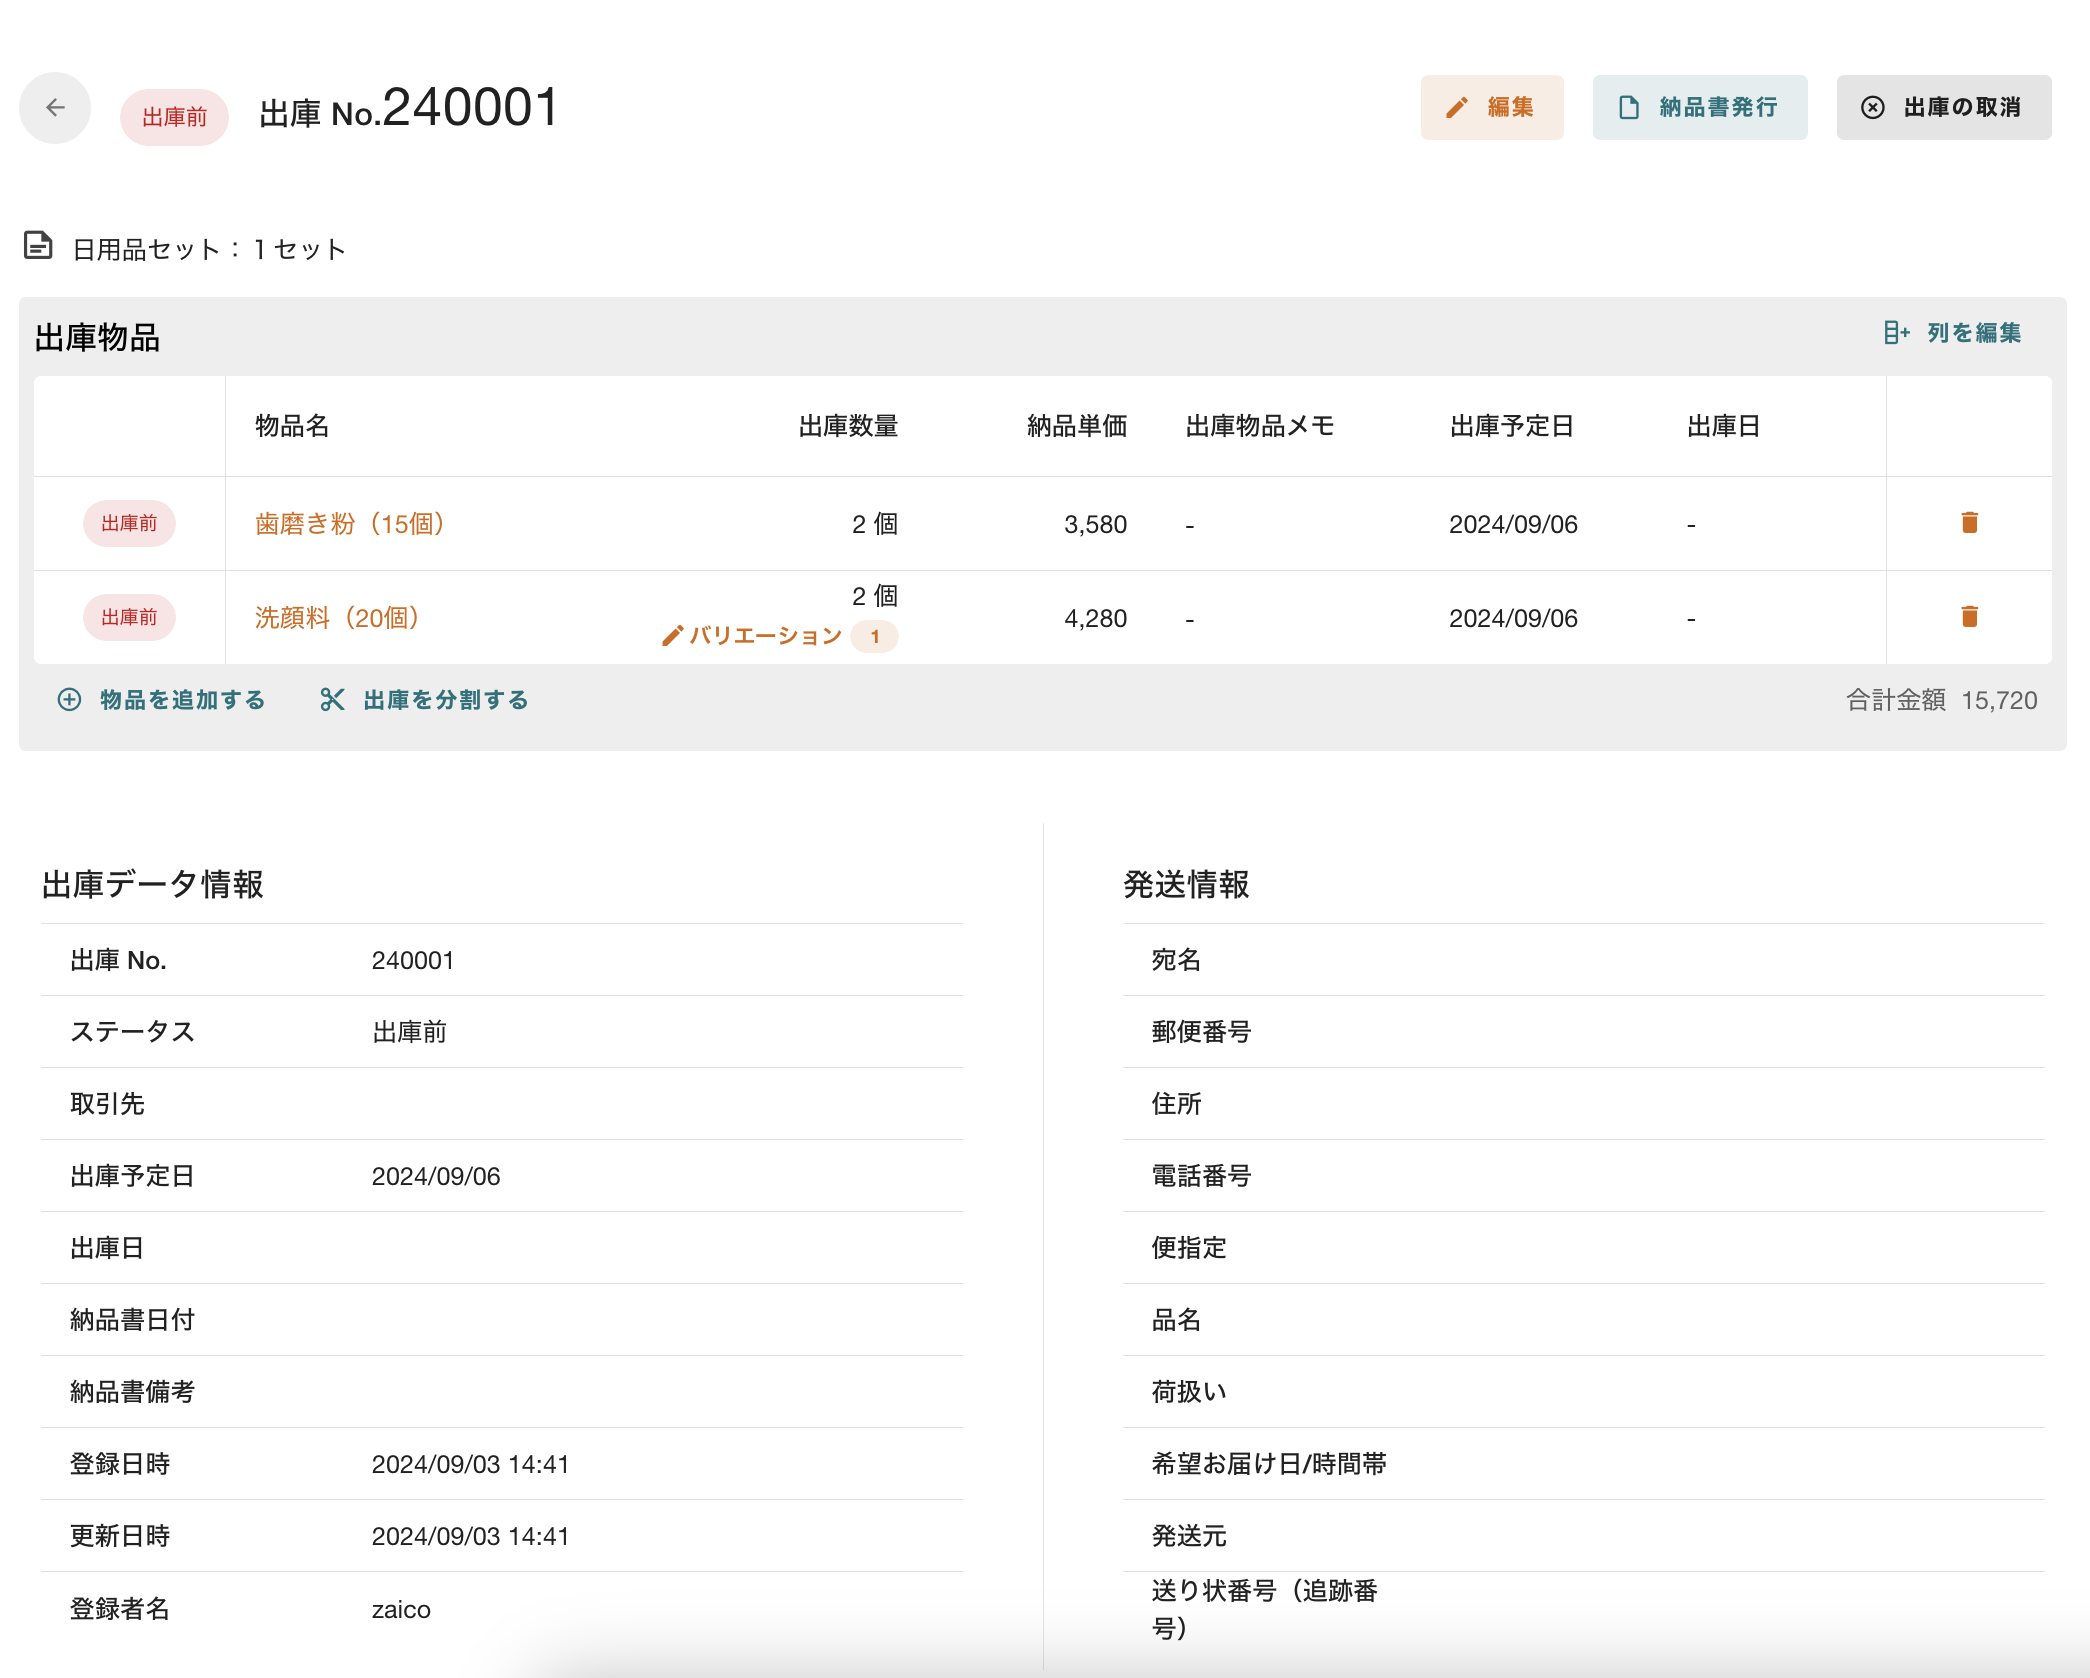Delete the 歯磨き粉 row with trash icon

(1970, 523)
